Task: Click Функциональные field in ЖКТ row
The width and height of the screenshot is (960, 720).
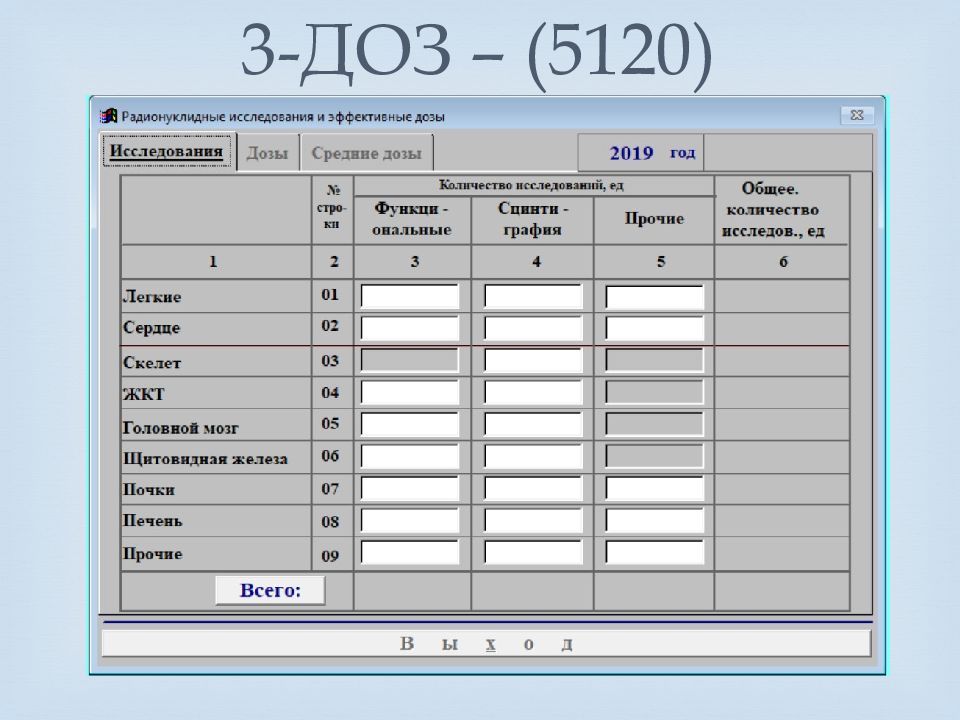Action: (409, 393)
